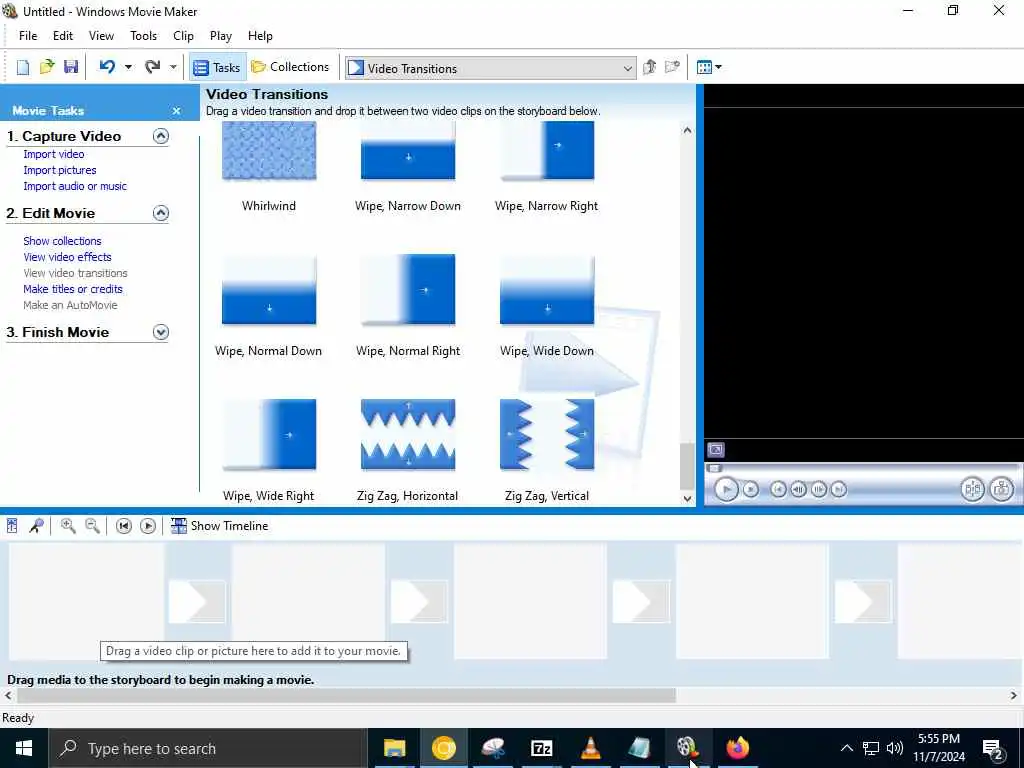1024x768 pixels.
Task: Click the Import pictures link
Action: click(60, 170)
